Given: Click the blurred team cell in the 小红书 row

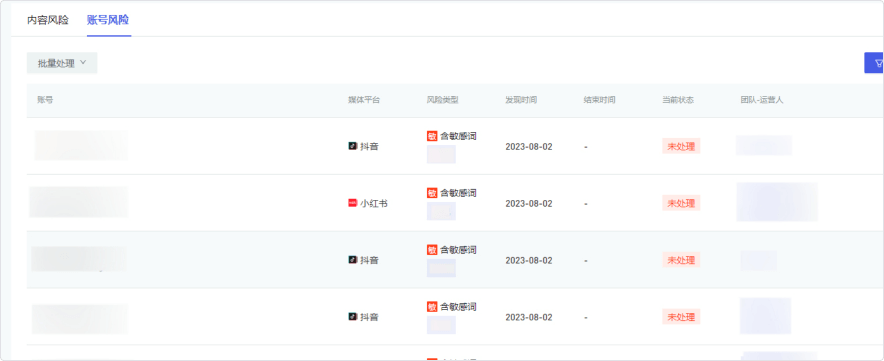Looking at the screenshot, I should (x=777, y=202).
